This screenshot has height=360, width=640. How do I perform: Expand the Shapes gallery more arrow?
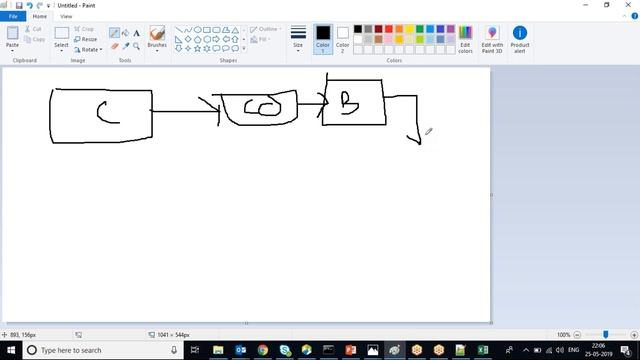244,49
